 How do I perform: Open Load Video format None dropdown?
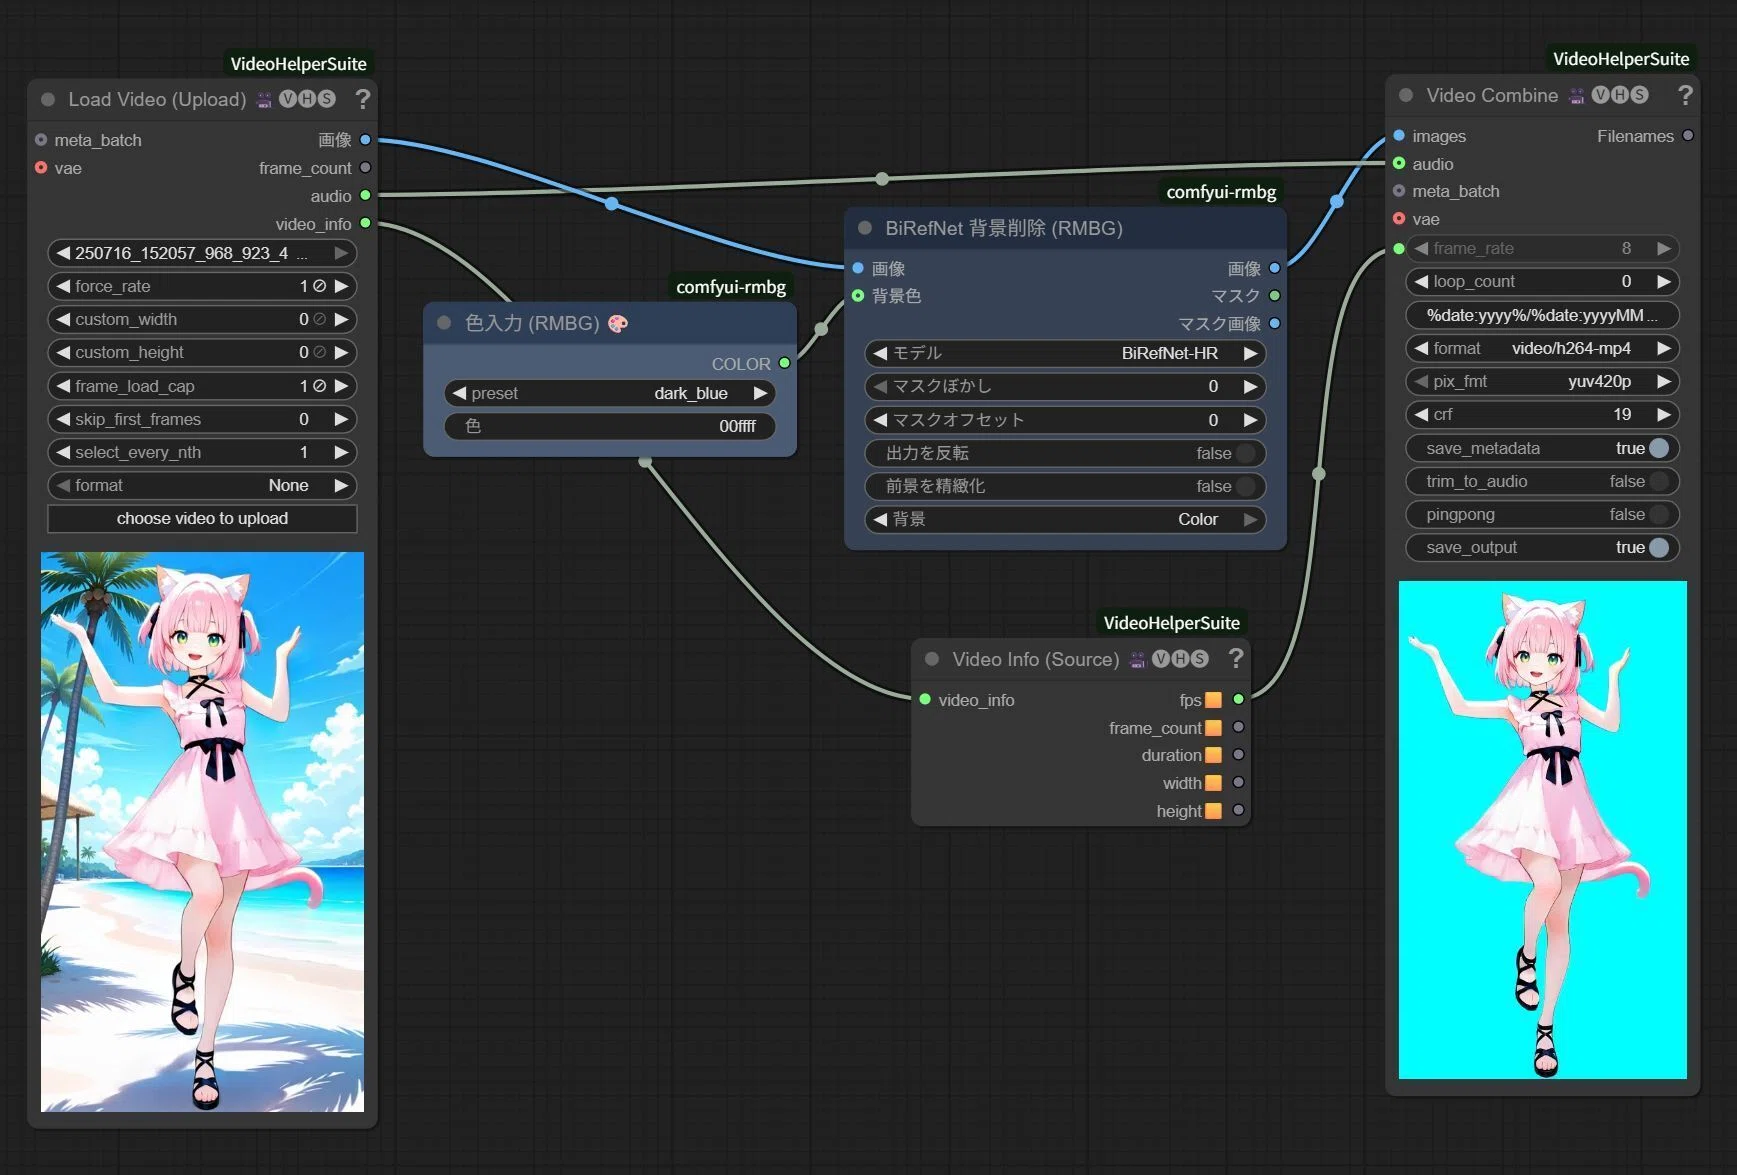coord(202,485)
